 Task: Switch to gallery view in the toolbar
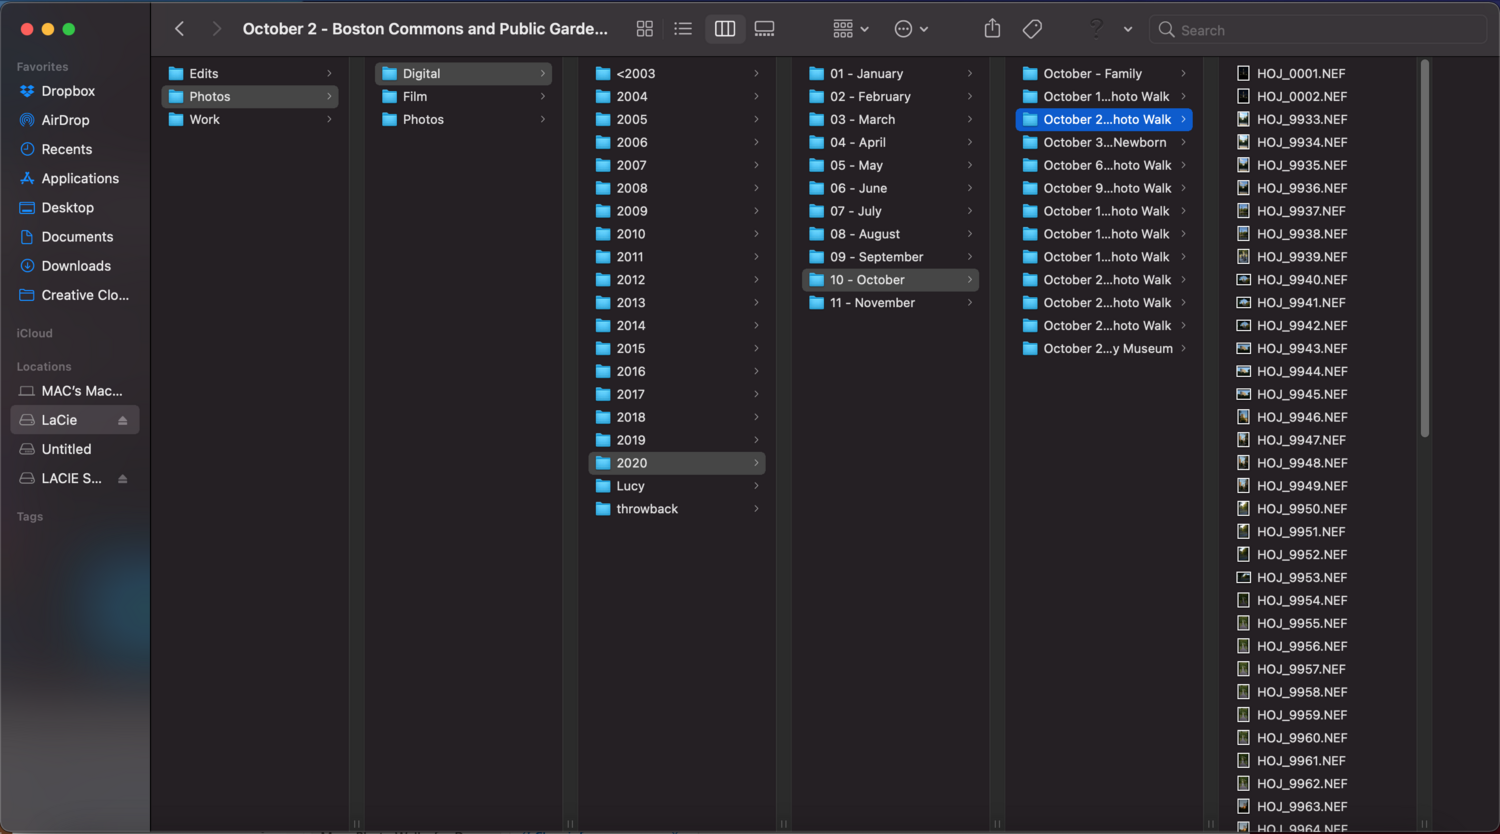764,29
